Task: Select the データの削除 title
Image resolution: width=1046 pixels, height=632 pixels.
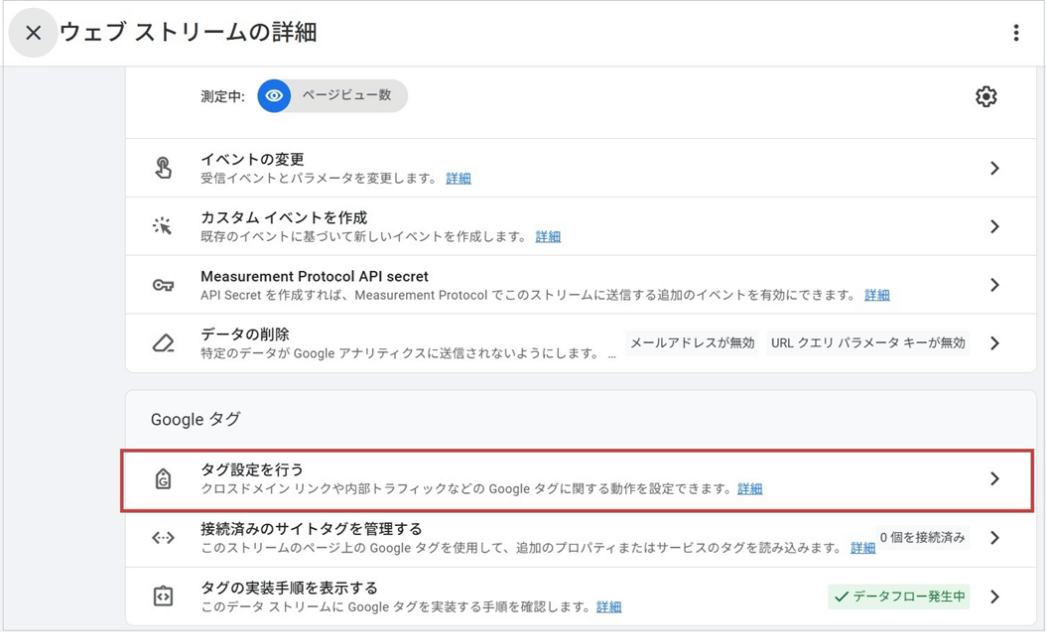Action: [245, 334]
